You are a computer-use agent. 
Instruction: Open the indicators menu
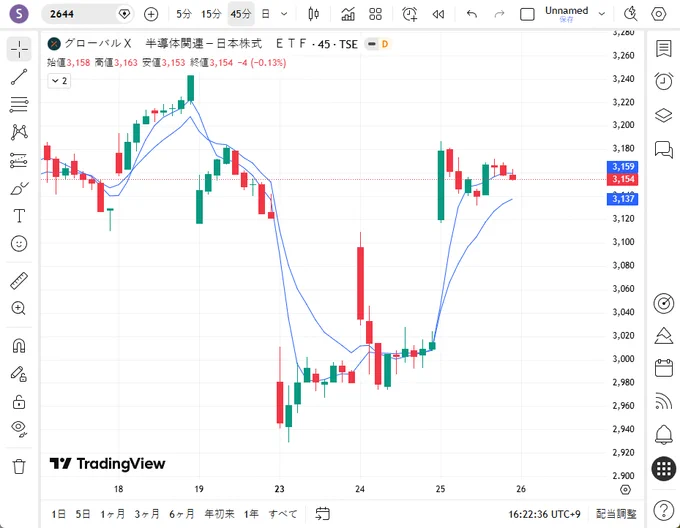(348, 14)
